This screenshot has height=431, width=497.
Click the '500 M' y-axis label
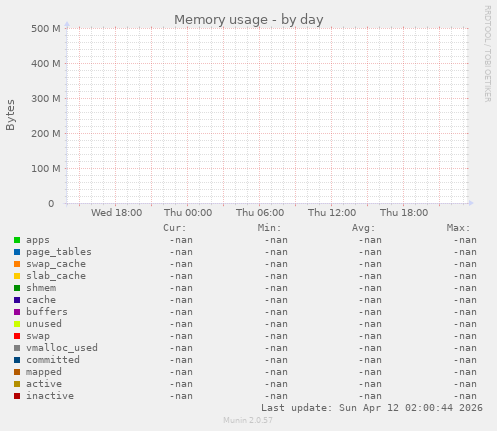[x=46, y=29]
